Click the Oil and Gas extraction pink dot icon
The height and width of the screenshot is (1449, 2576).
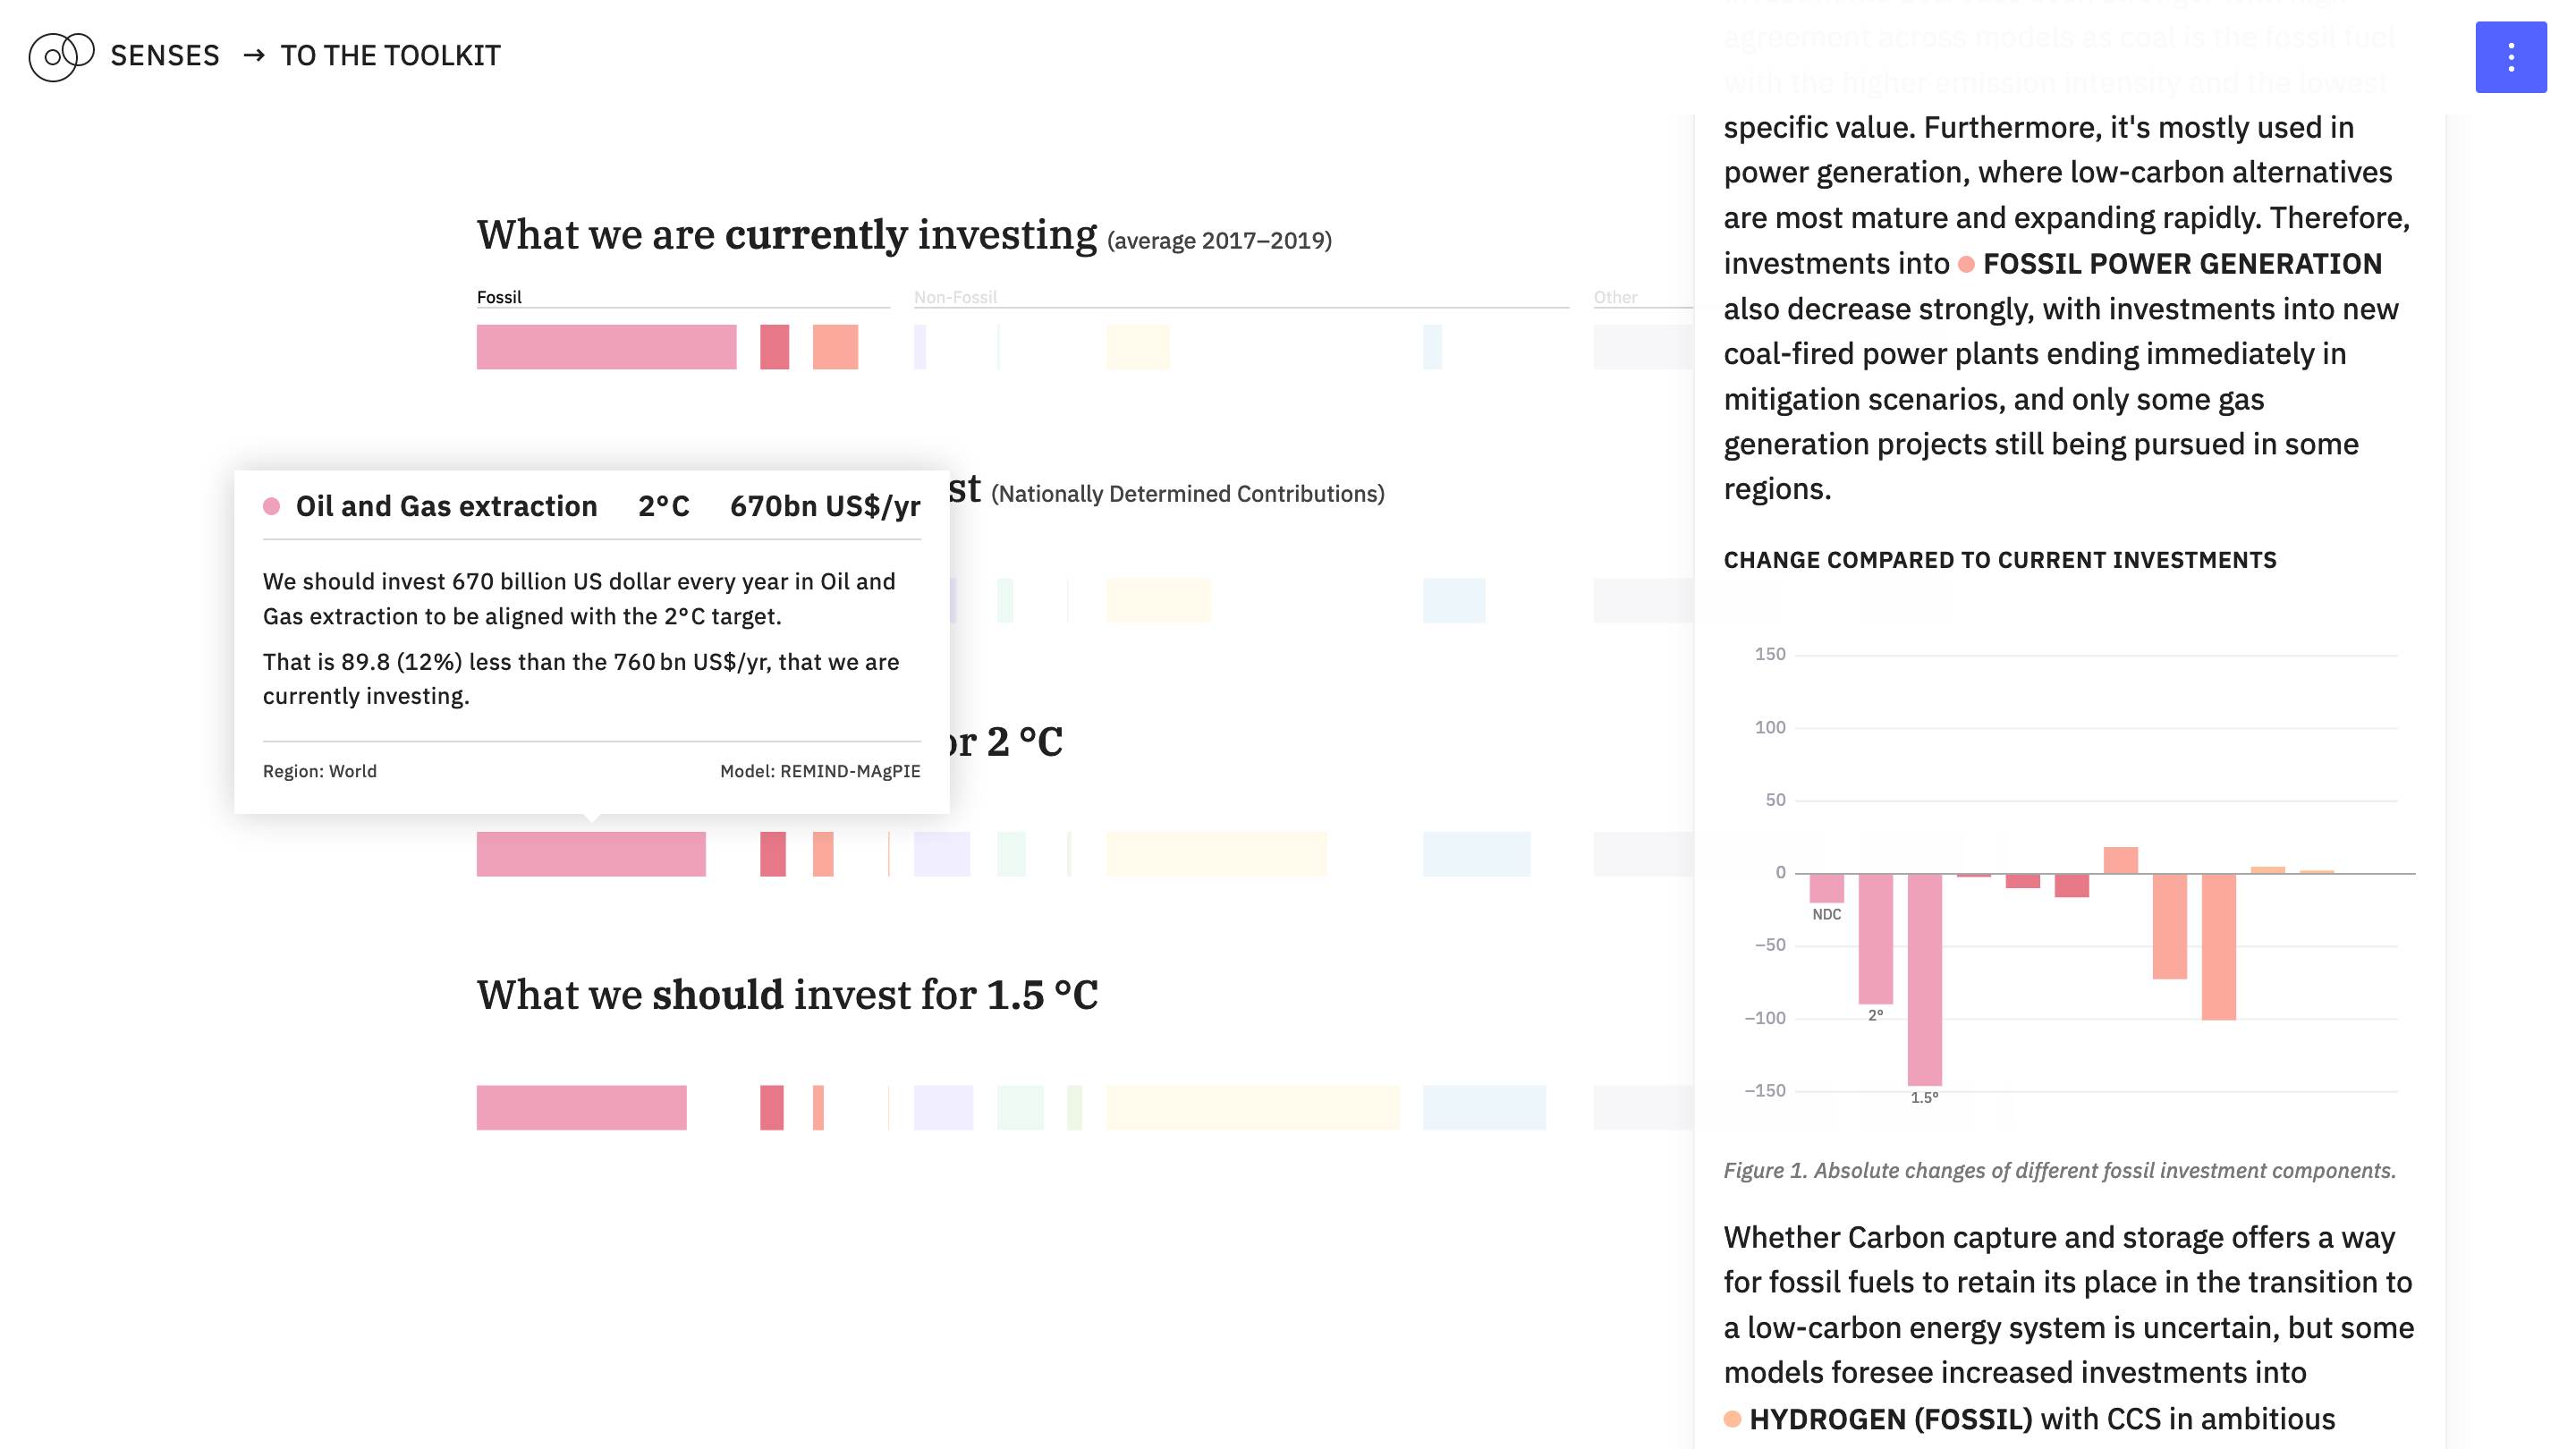click(273, 508)
